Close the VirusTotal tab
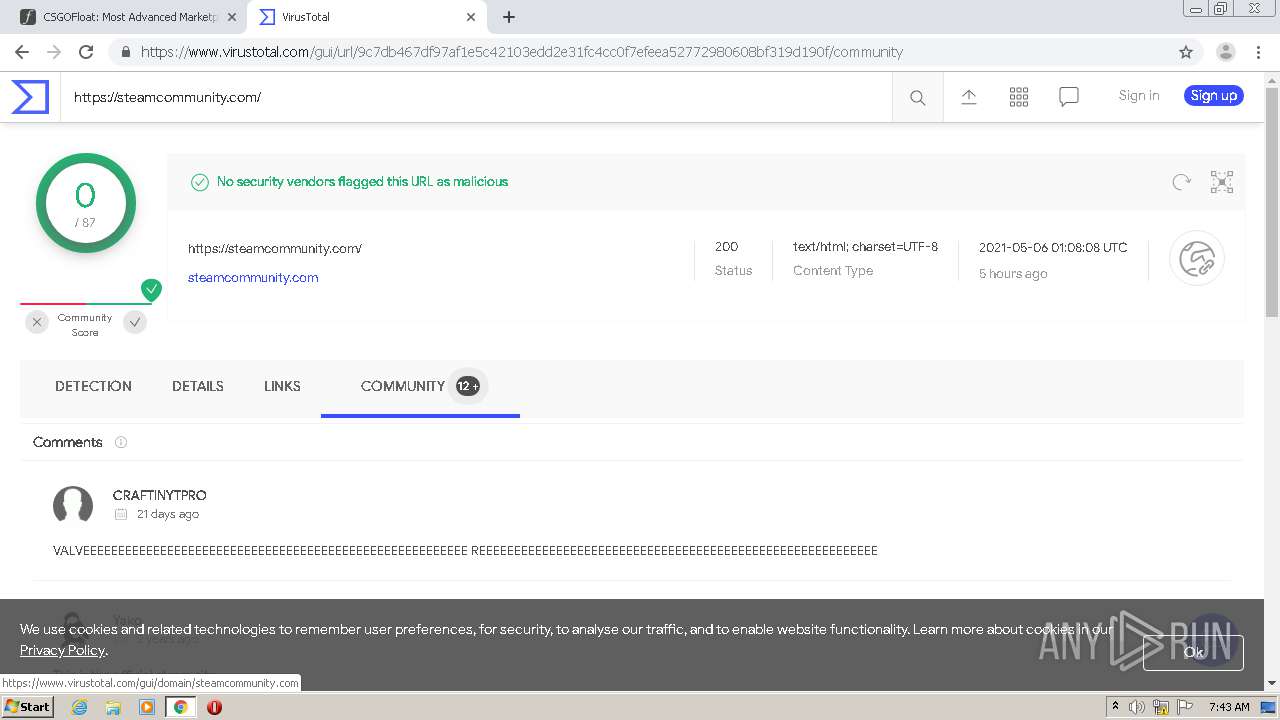The height and width of the screenshot is (720, 1280). pyautogui.click(x=471, y=17)
